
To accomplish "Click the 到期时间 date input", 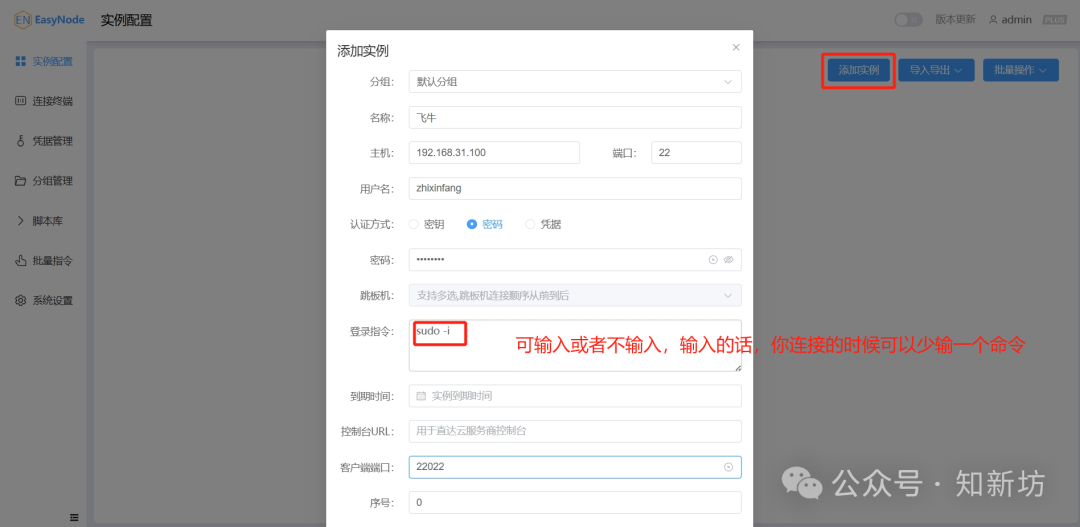I will pos(575,396).
